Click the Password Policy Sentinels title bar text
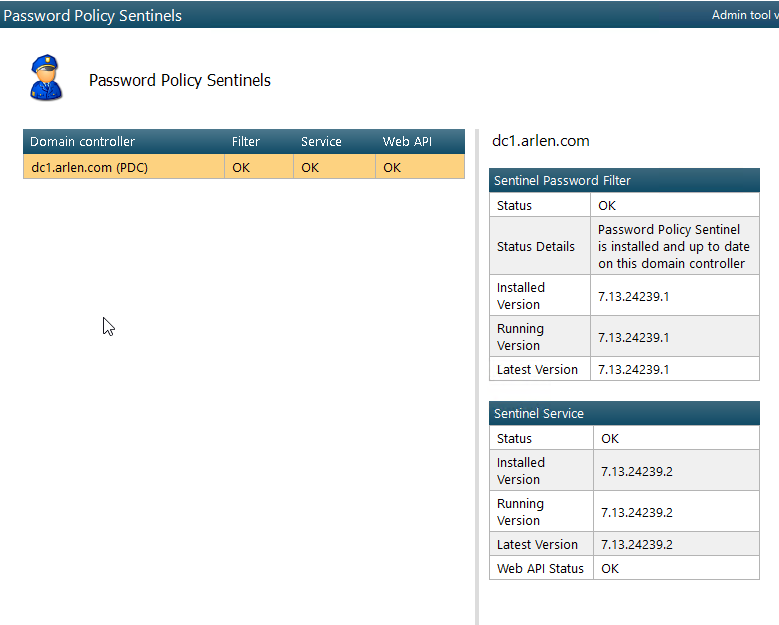Viewport: 779px width, 625px height. [92, 15]
